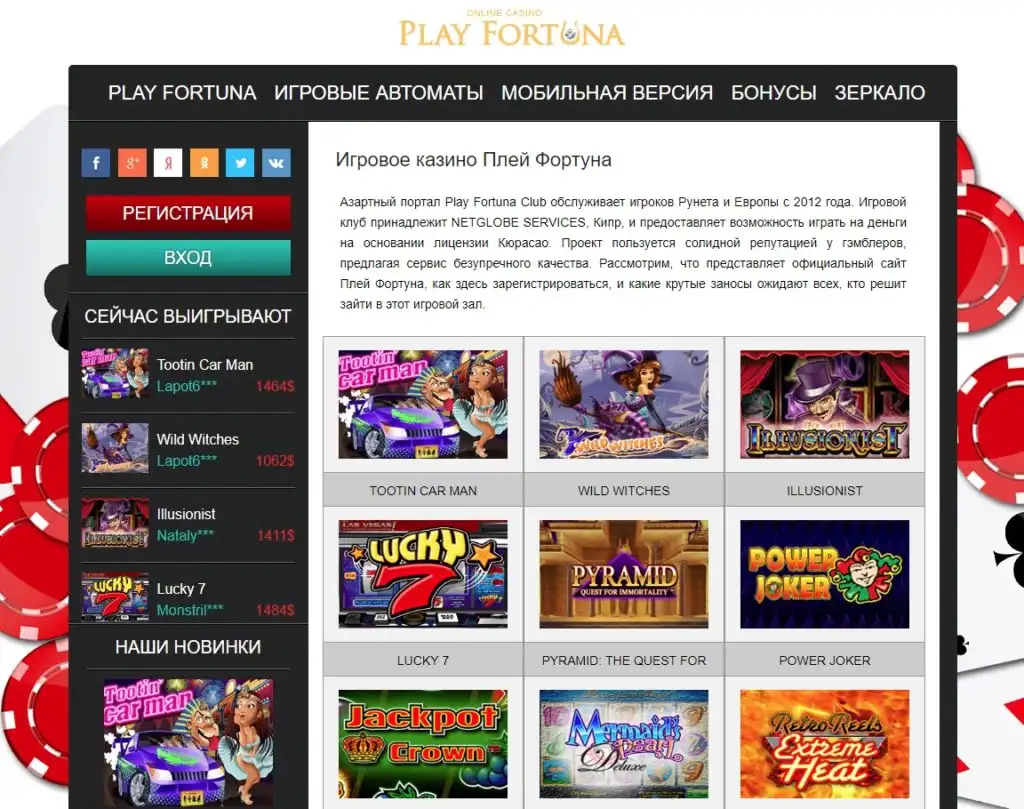
Task: Select the ЗЕРКАЛО menu item
Action: tap(880, 93)
